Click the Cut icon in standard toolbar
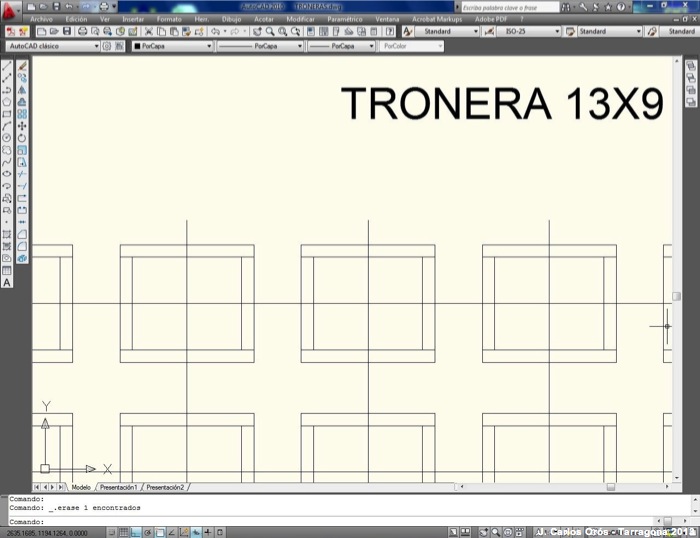The height and width of the screenshot is (538, 700). (148, 32)
